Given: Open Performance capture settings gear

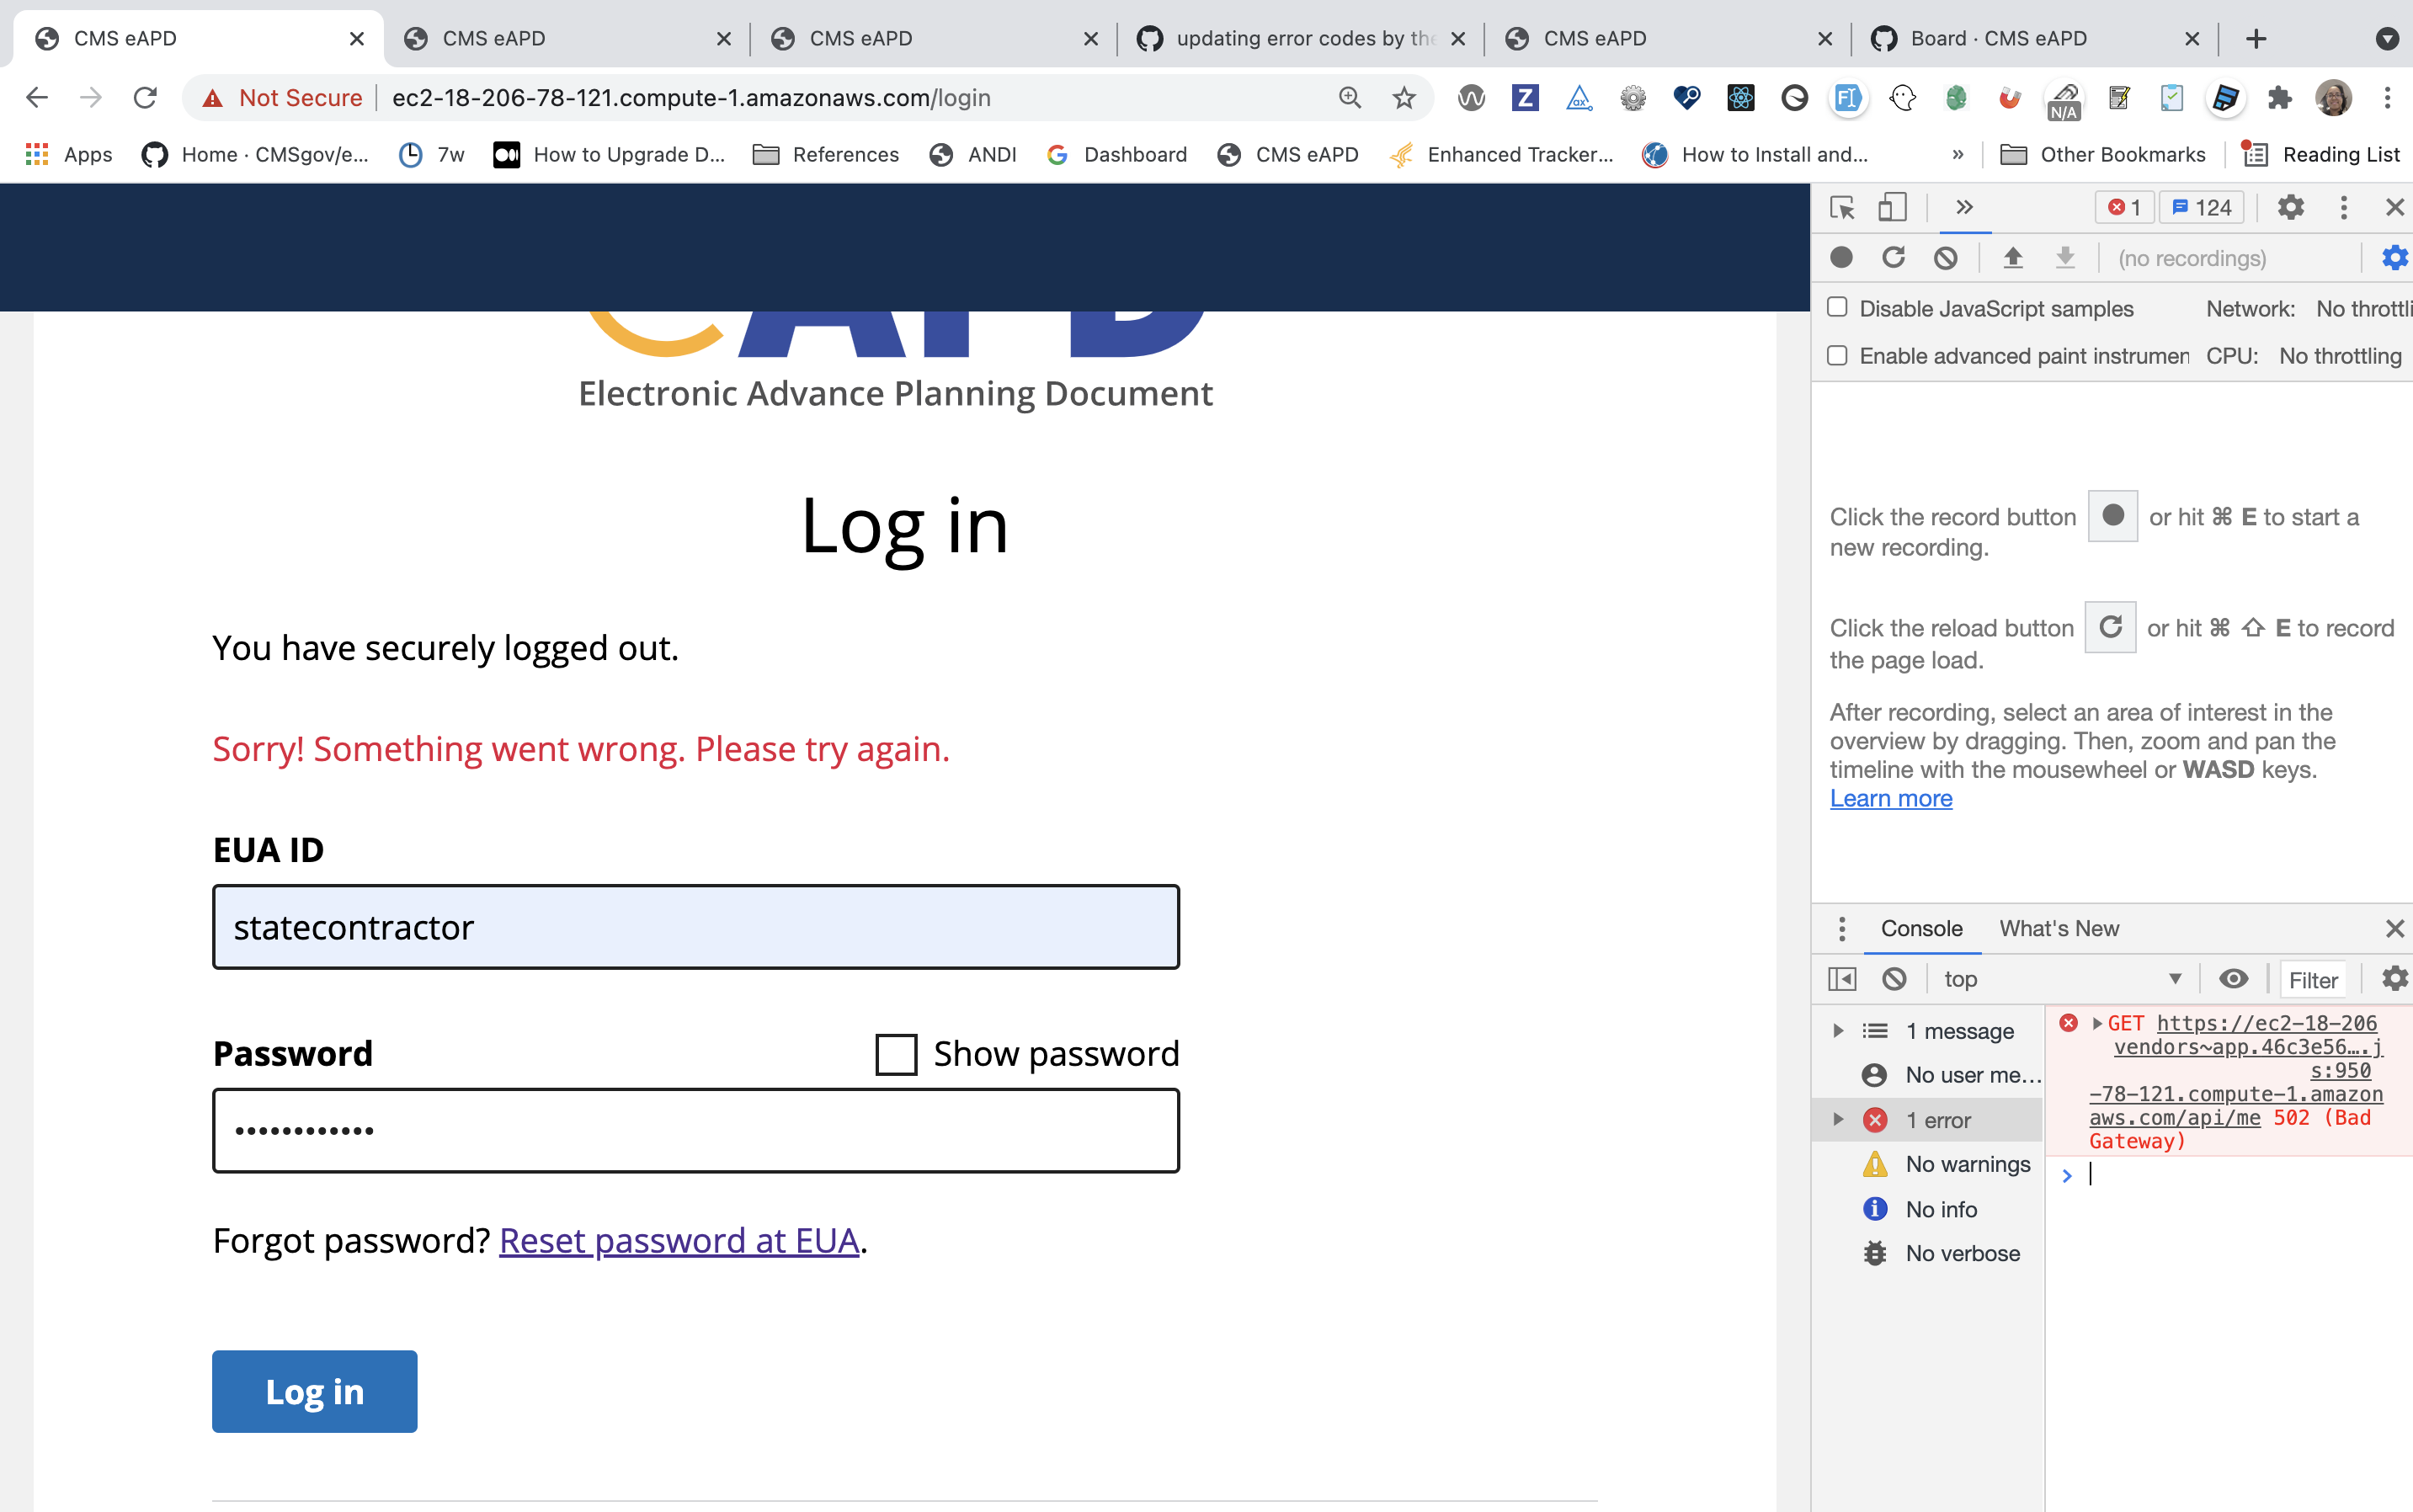Looking at the screenshot, I should point(2395,258).
